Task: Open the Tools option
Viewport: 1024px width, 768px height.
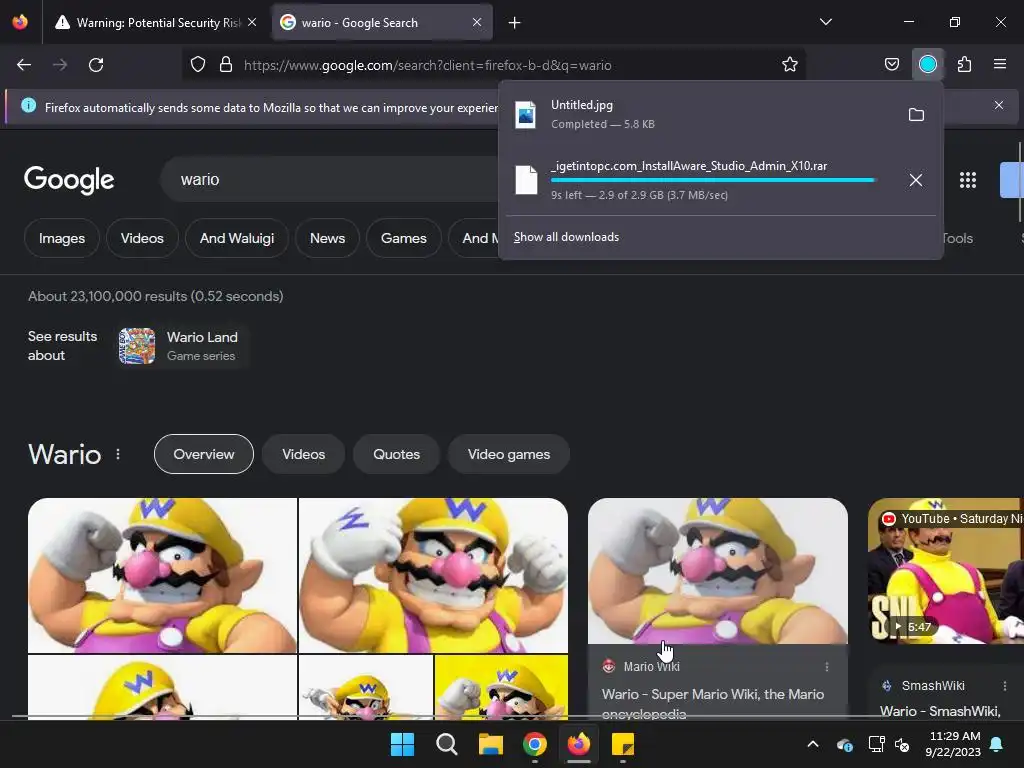Action: (x=957, y=238)
